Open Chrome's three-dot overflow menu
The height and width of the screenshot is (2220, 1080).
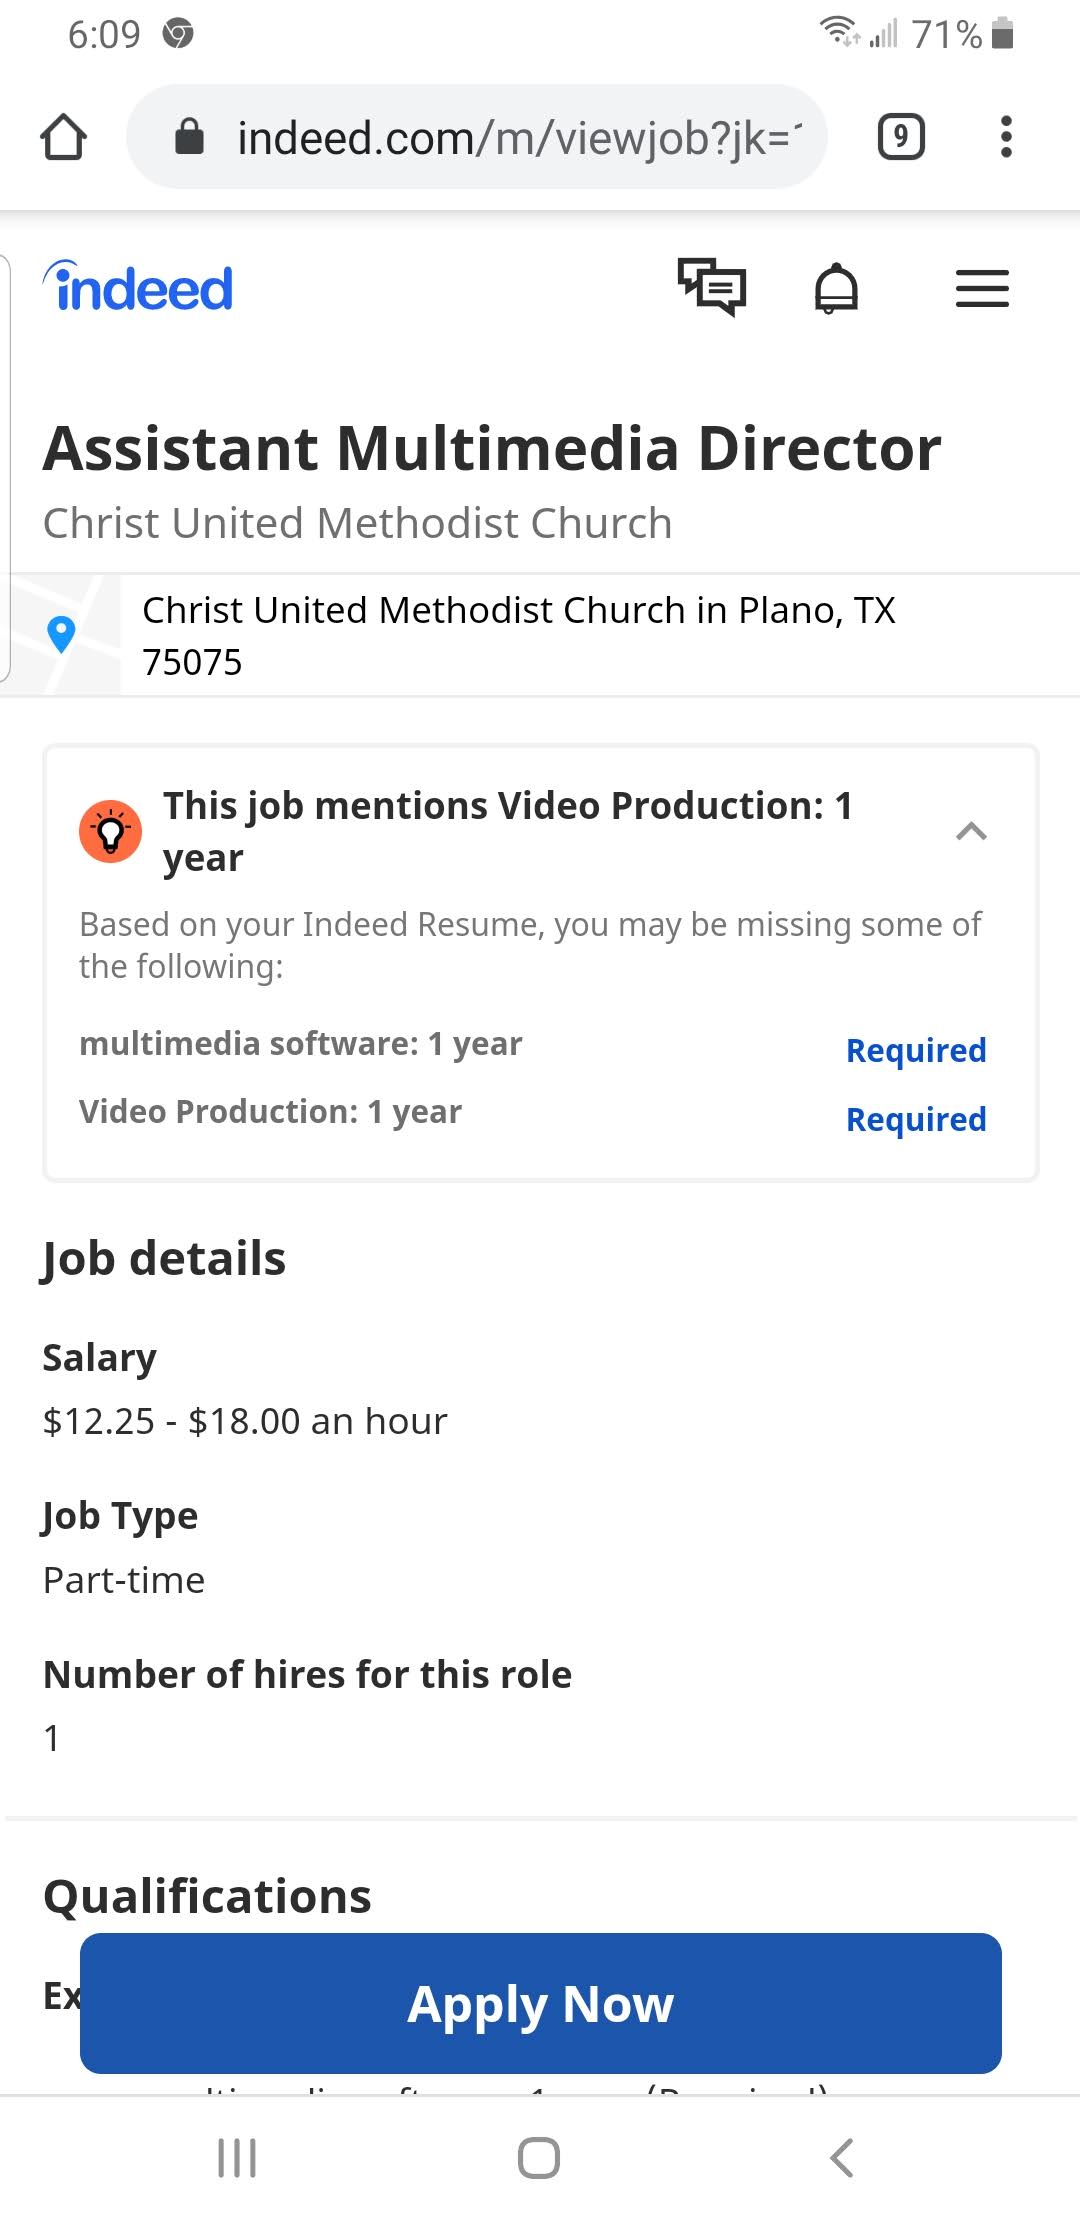pos(1006,137)
